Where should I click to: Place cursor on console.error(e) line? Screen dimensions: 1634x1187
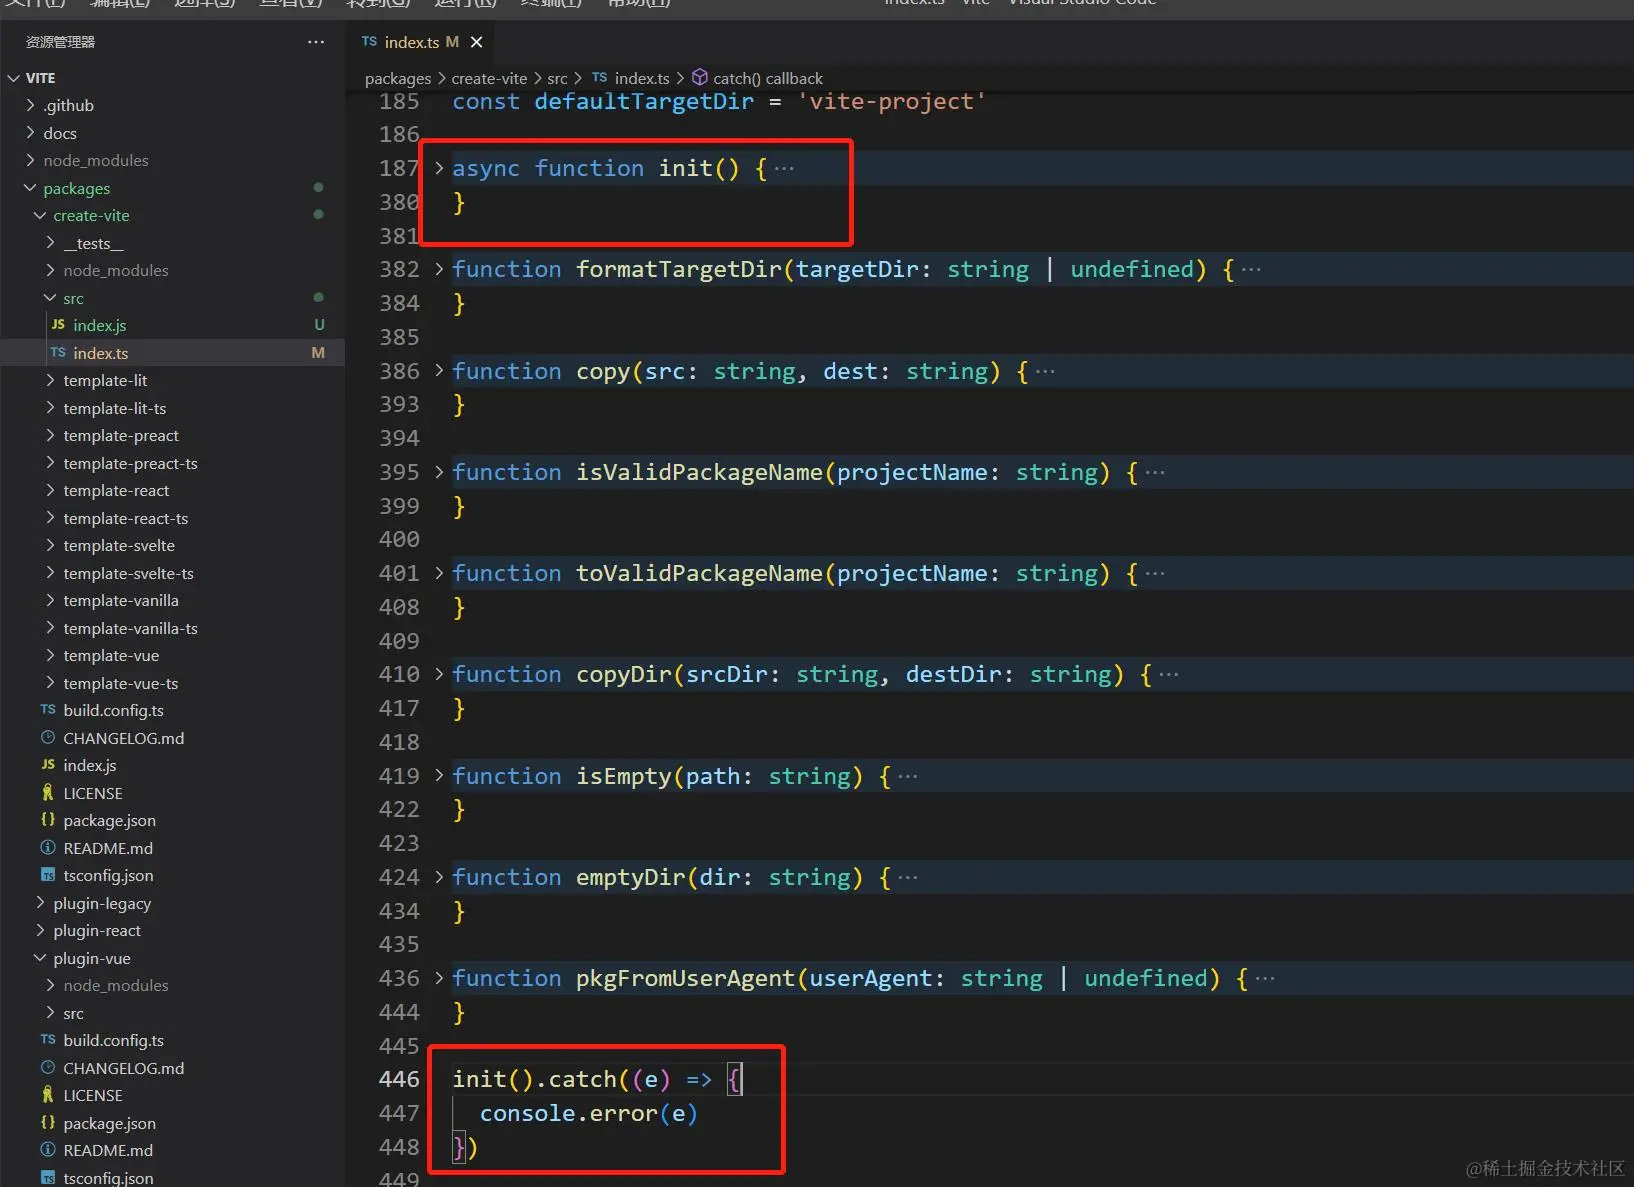tap(589, 1113)
